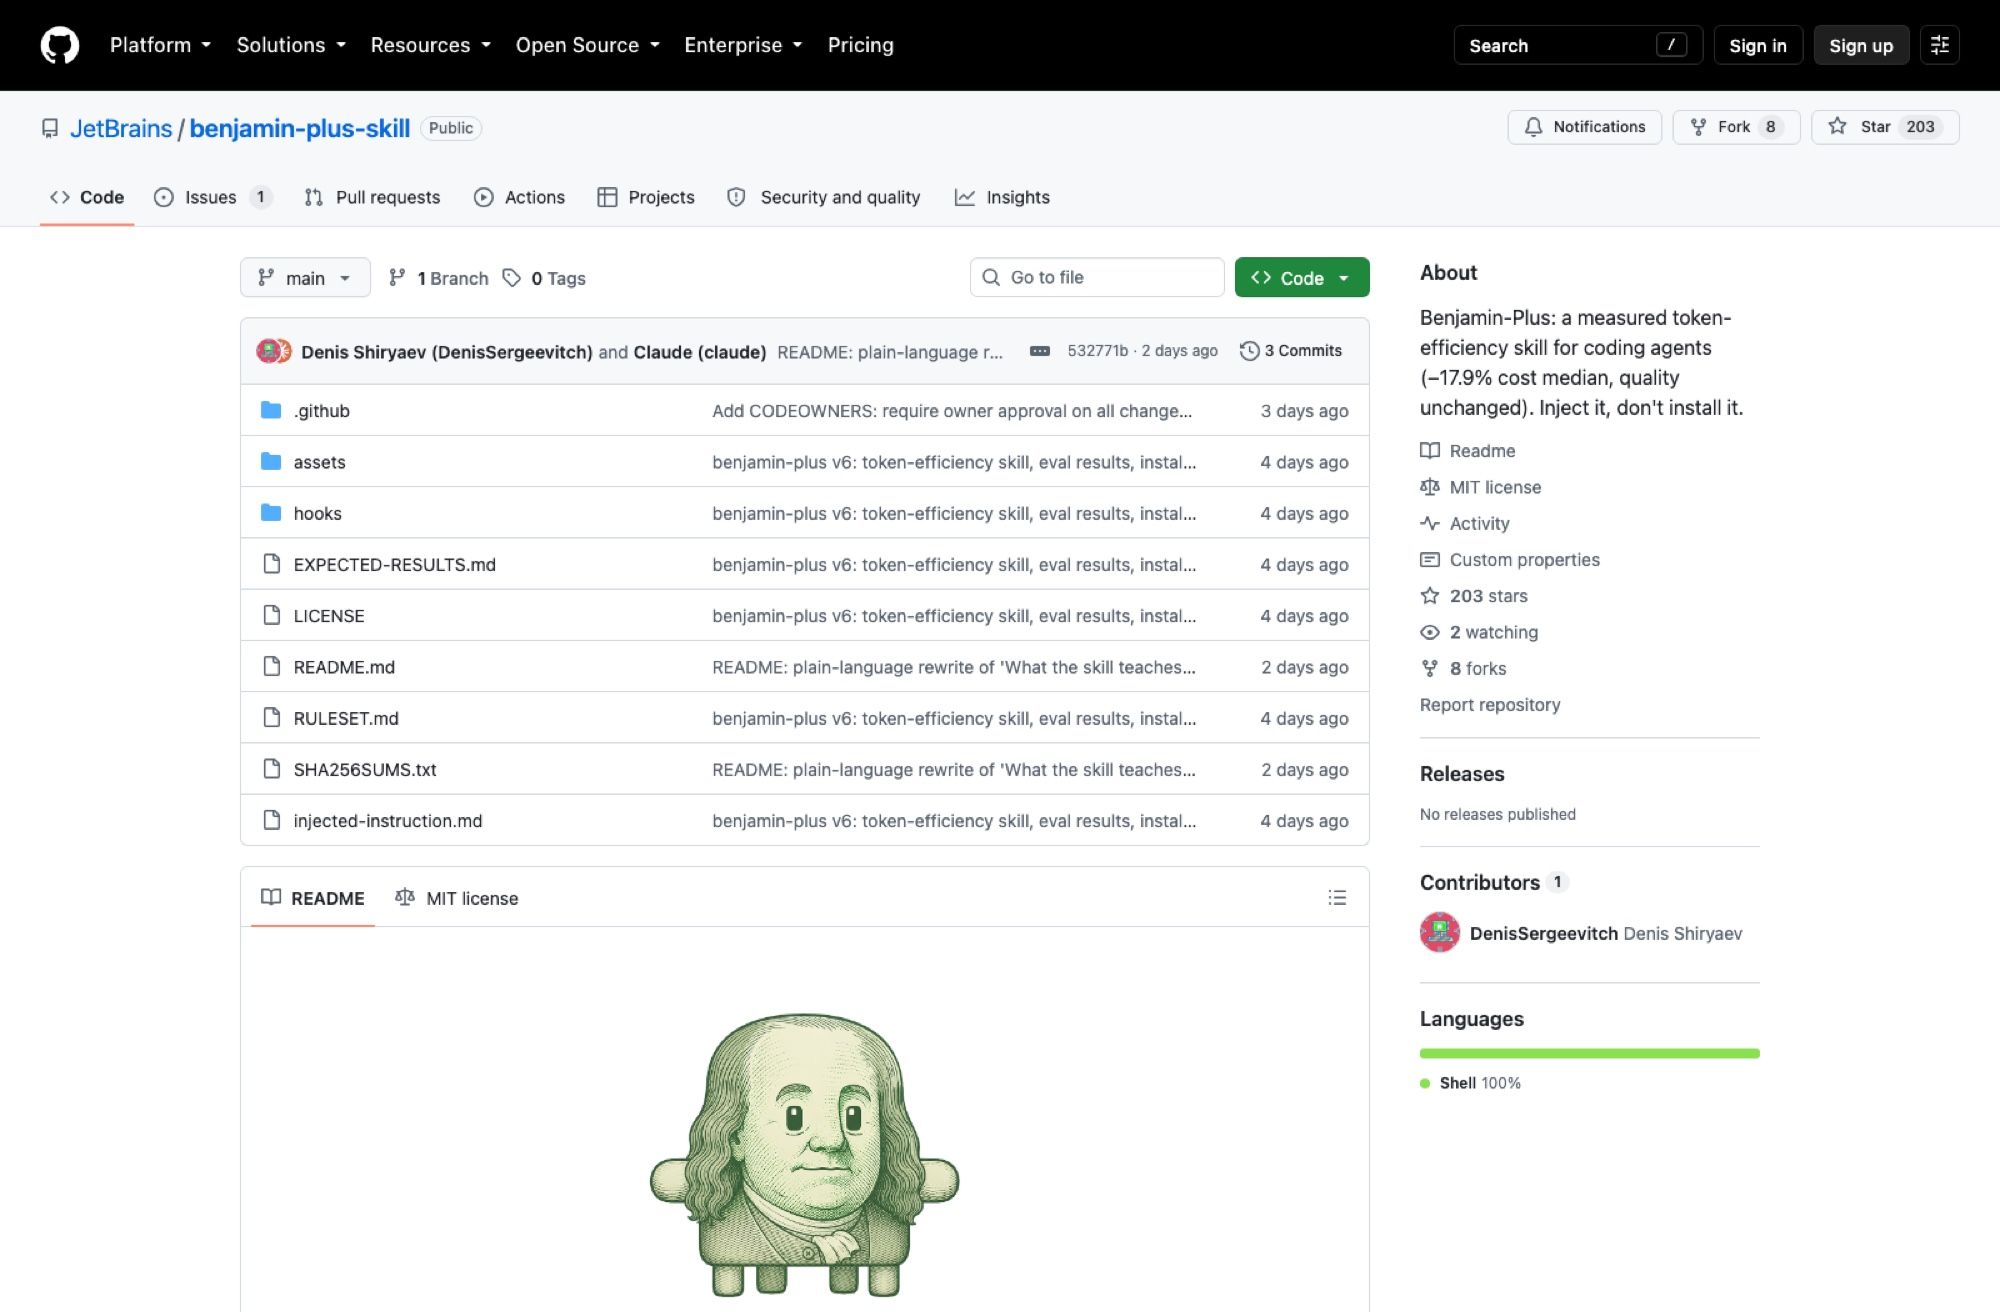2000x1312 pixels.
Task: Switch to the Pull requests tab
Action: [372, 197]
